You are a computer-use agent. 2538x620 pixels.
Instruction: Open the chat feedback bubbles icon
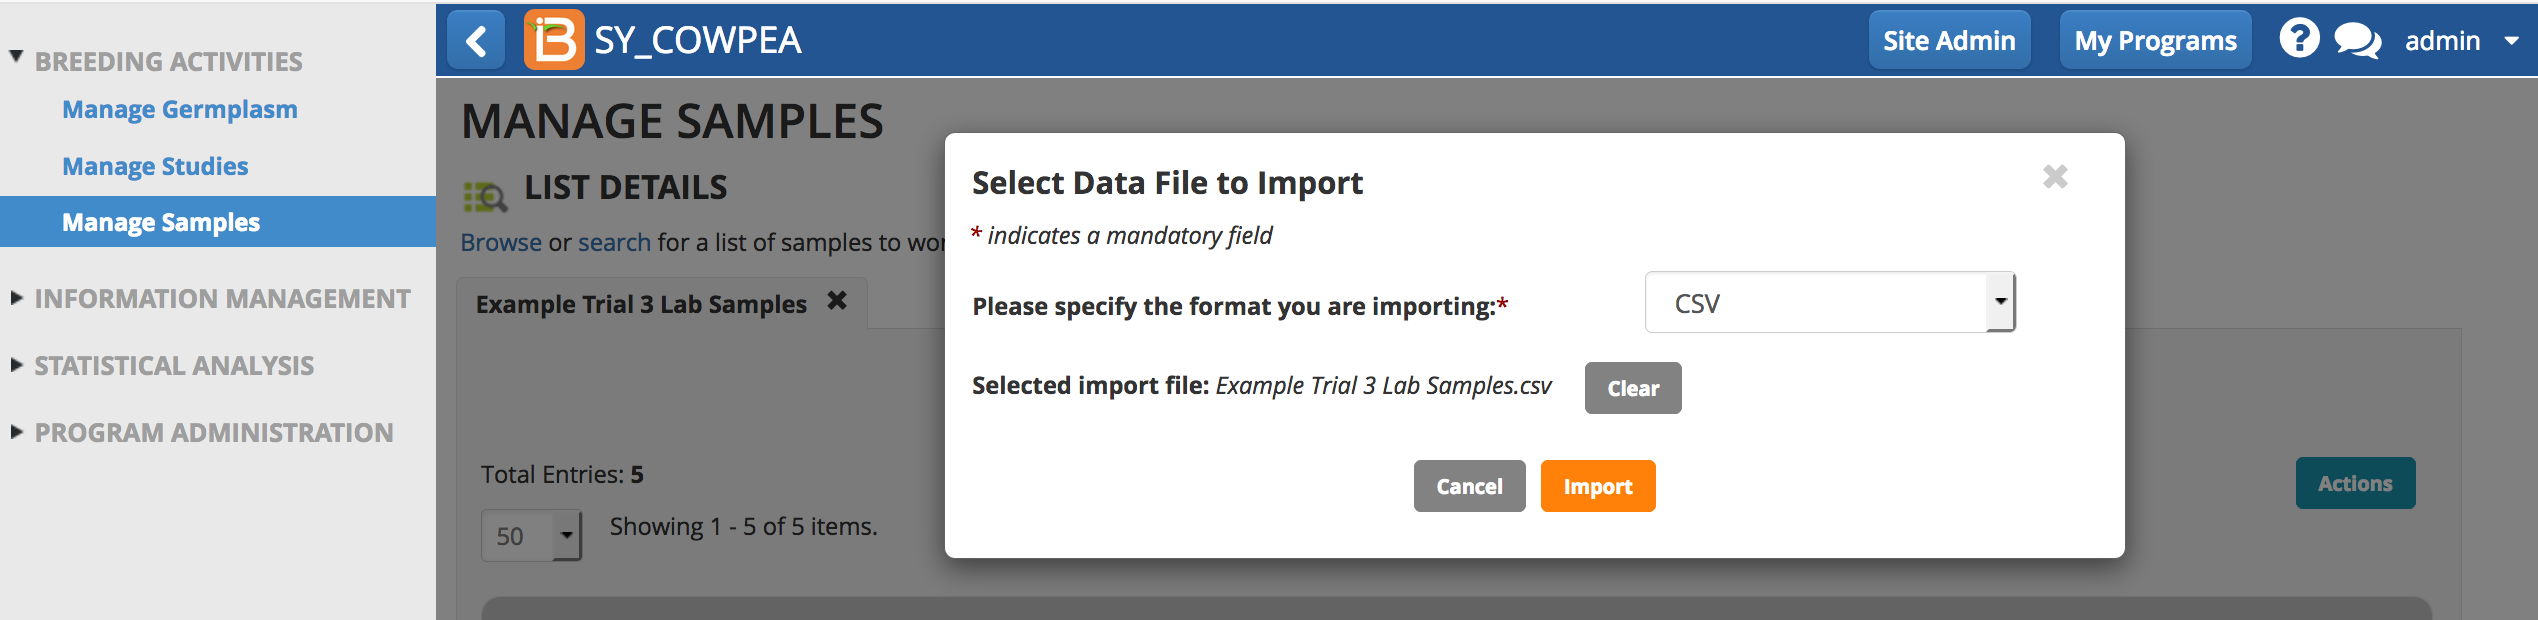(2358, 41)
